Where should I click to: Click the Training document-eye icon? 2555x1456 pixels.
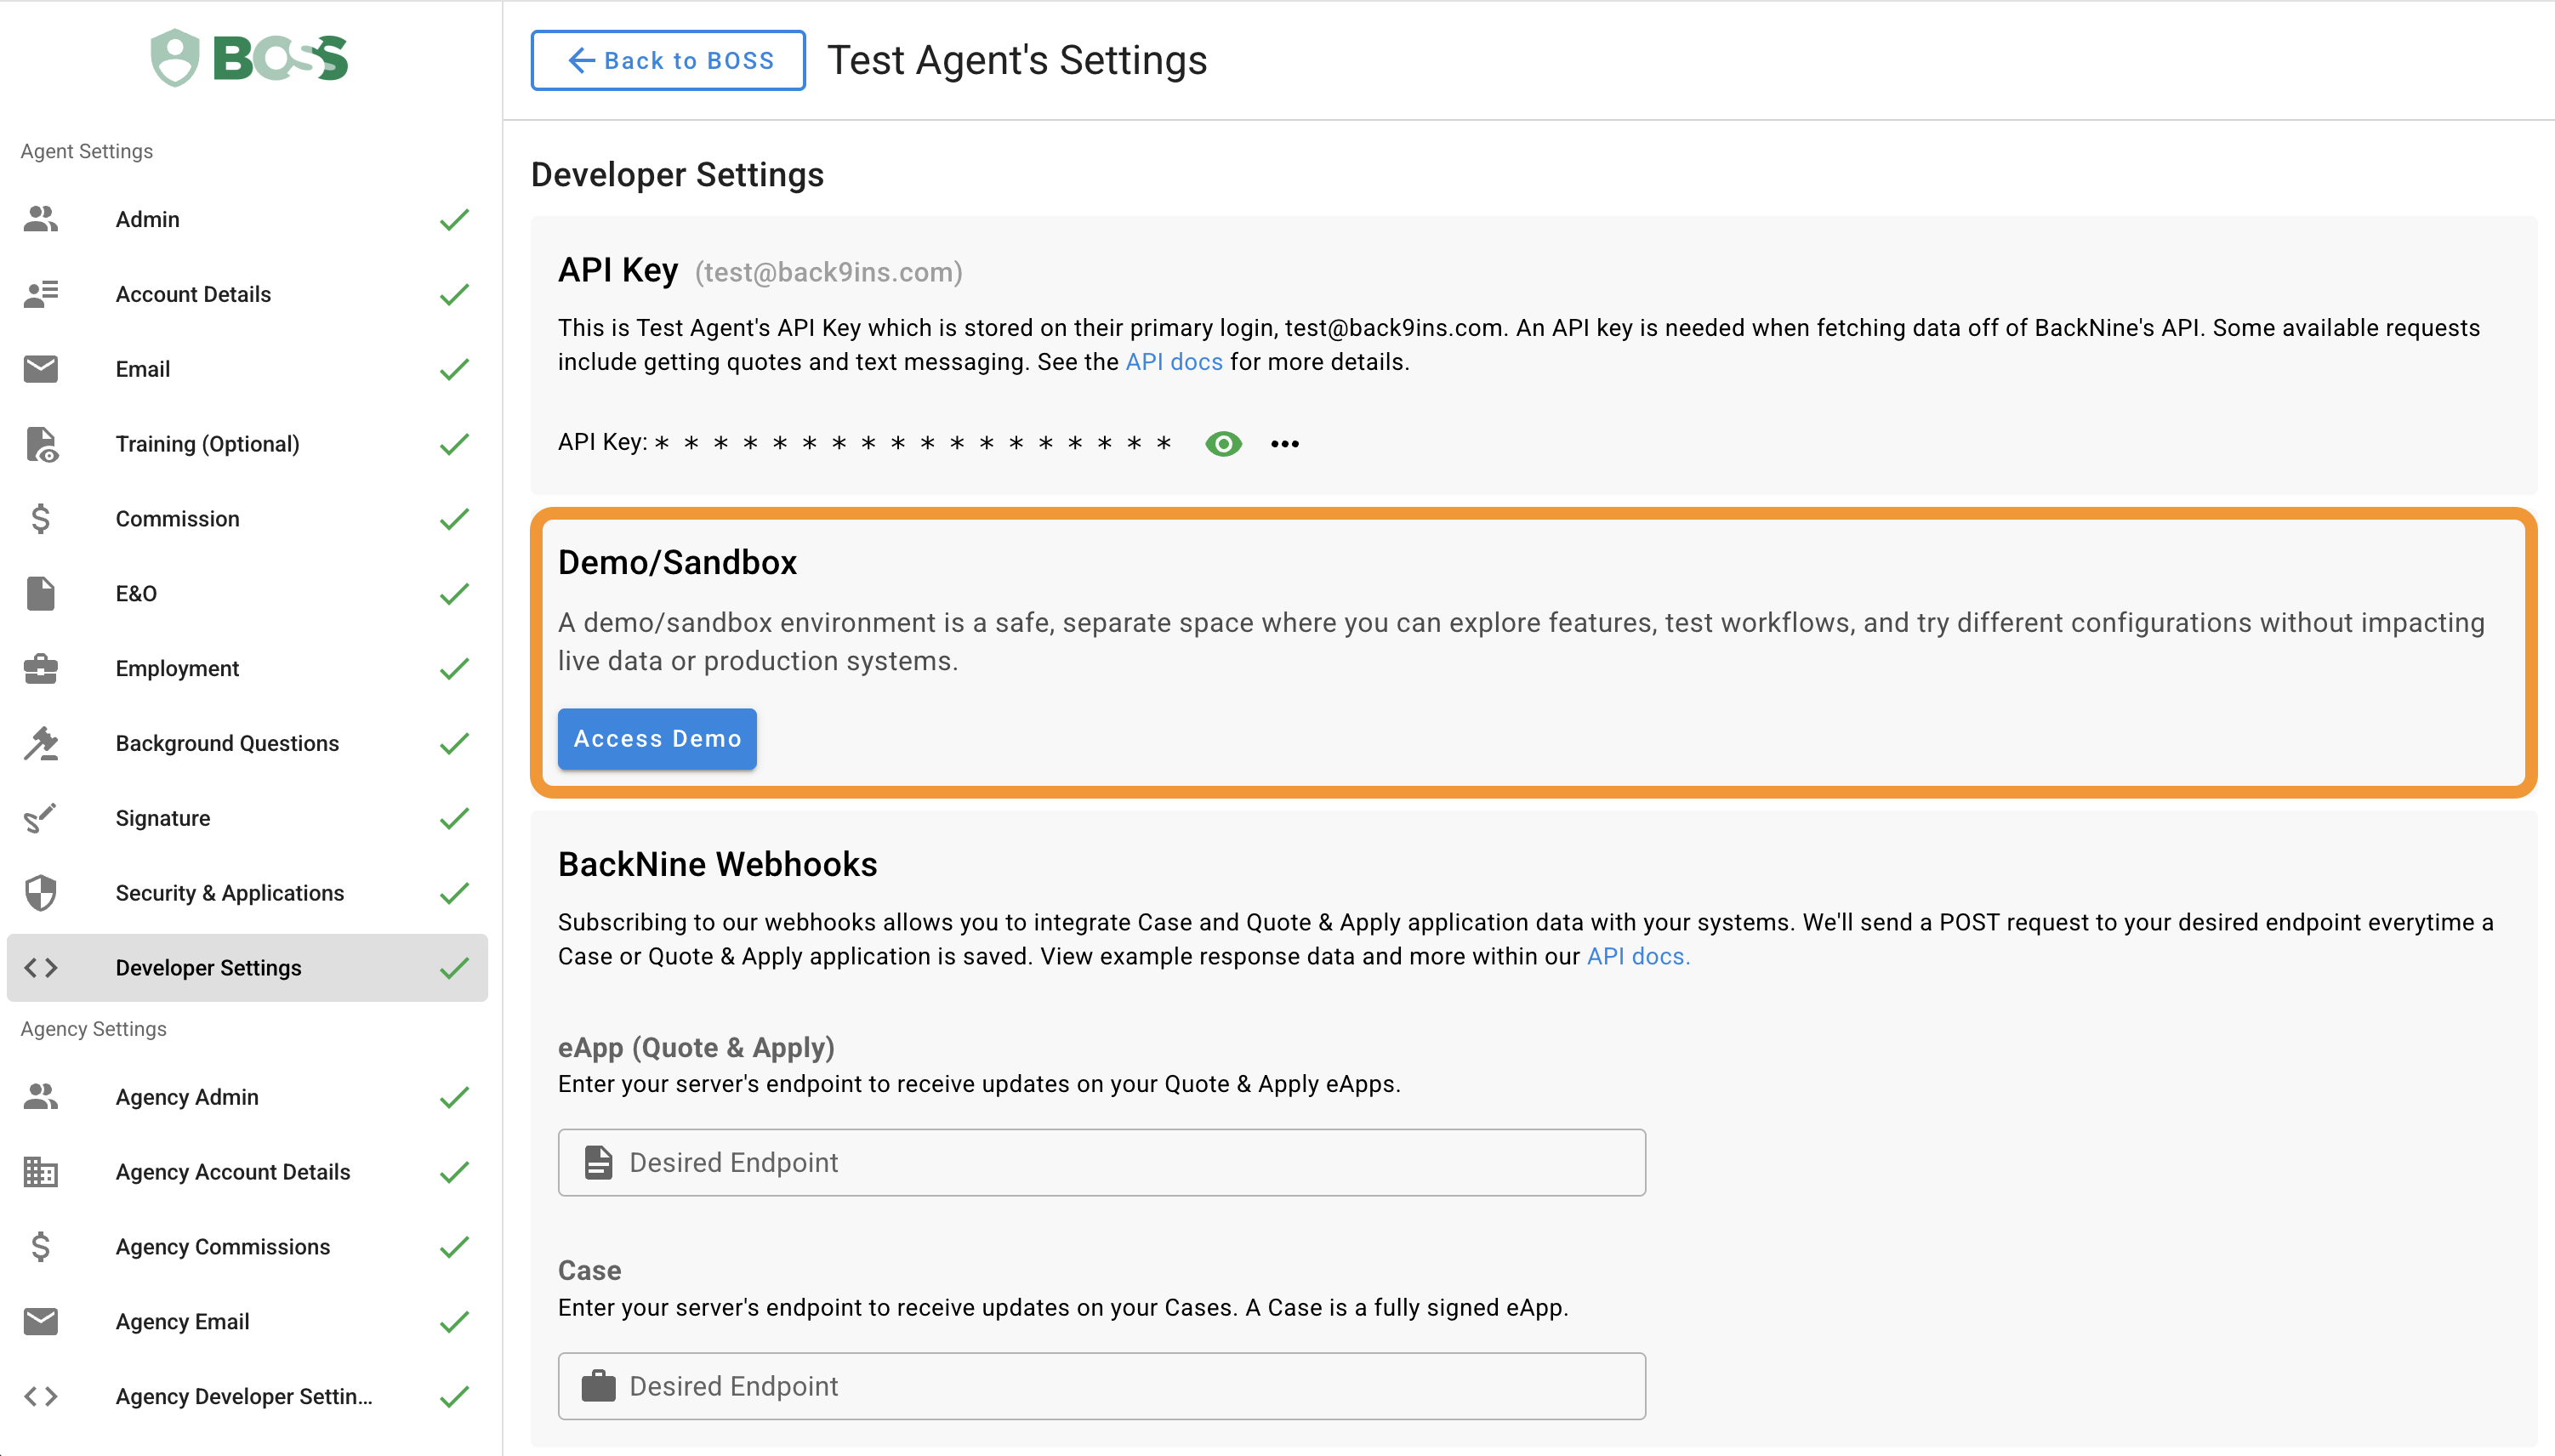41,444
